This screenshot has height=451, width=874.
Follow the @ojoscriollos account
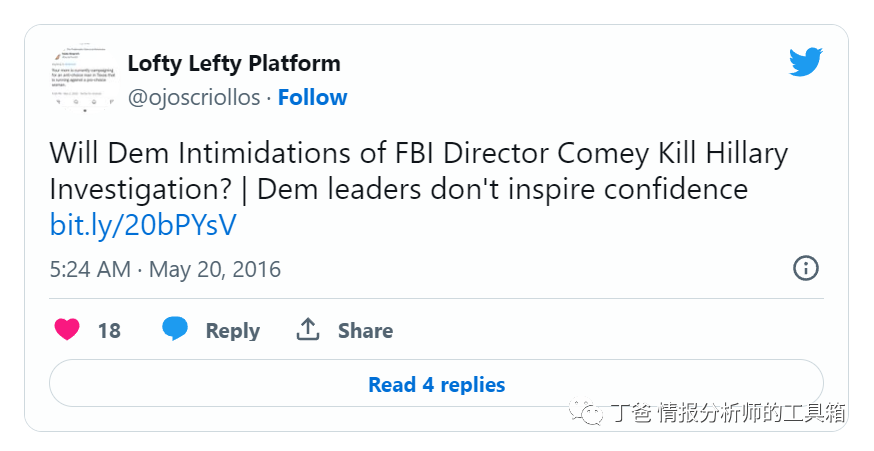(x=312, y=97)
